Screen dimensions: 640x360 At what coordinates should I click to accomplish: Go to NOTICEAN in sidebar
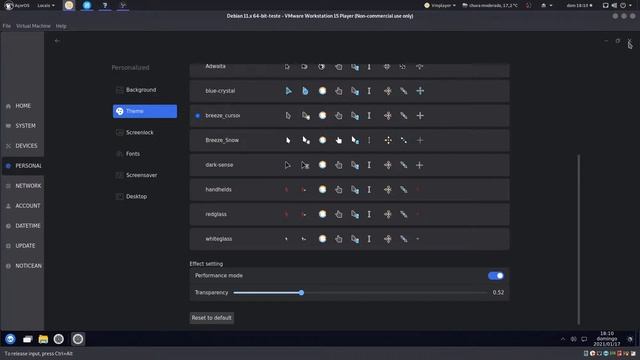pyautogui.click(x=23, y=266)
